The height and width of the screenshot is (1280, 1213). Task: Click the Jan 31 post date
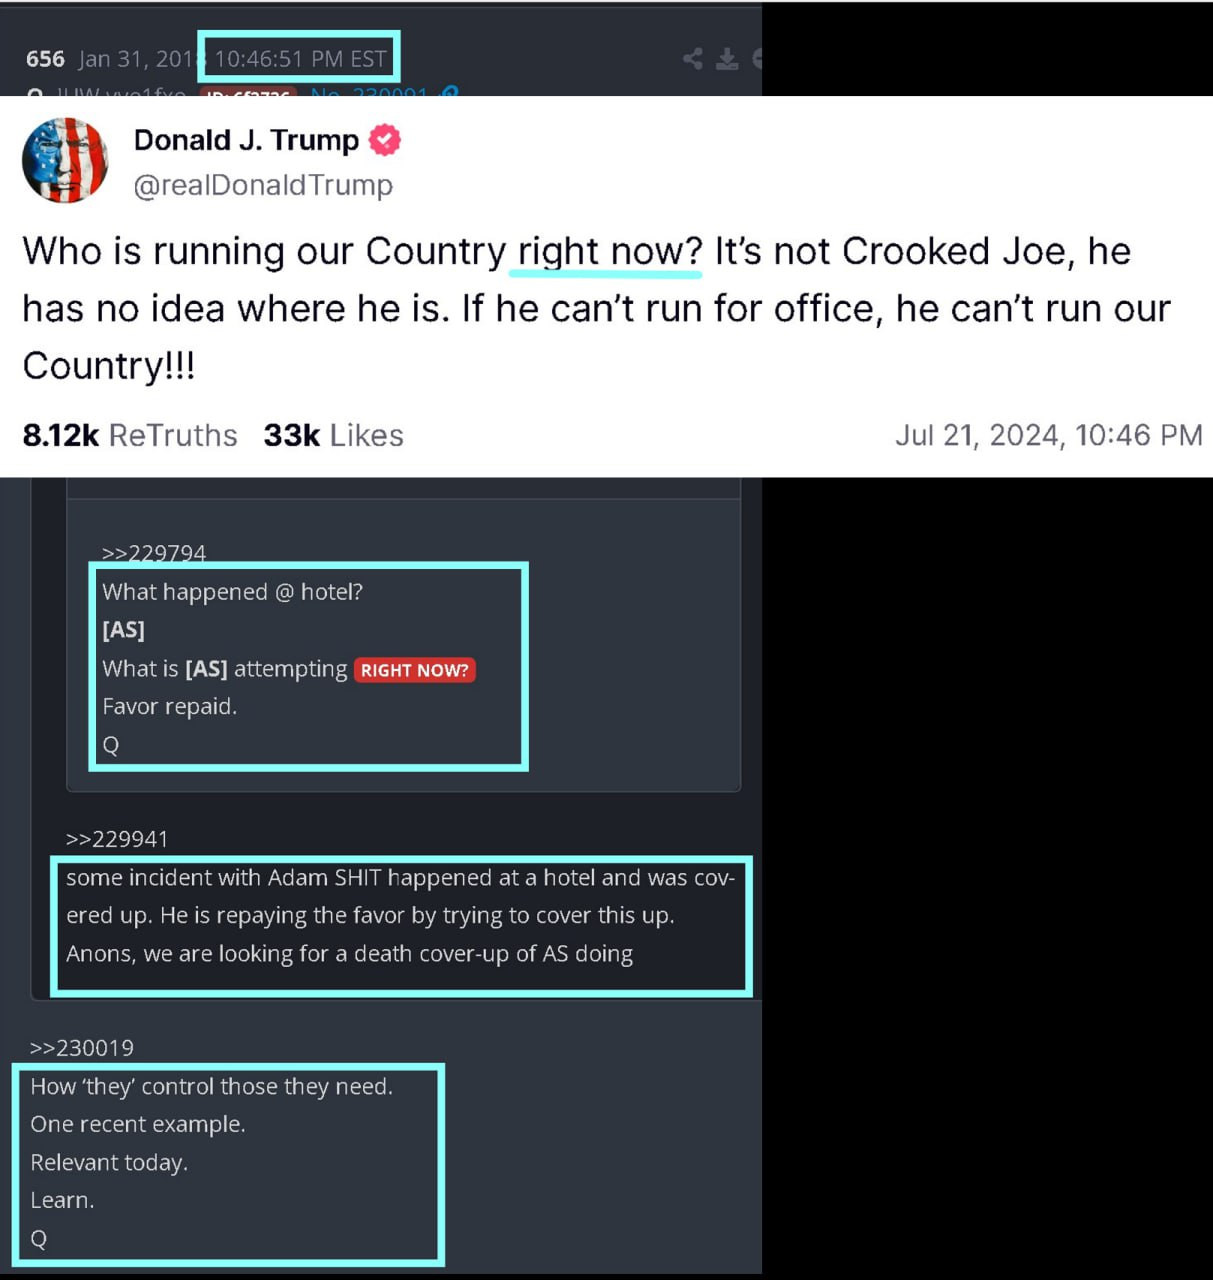(135, 59)
